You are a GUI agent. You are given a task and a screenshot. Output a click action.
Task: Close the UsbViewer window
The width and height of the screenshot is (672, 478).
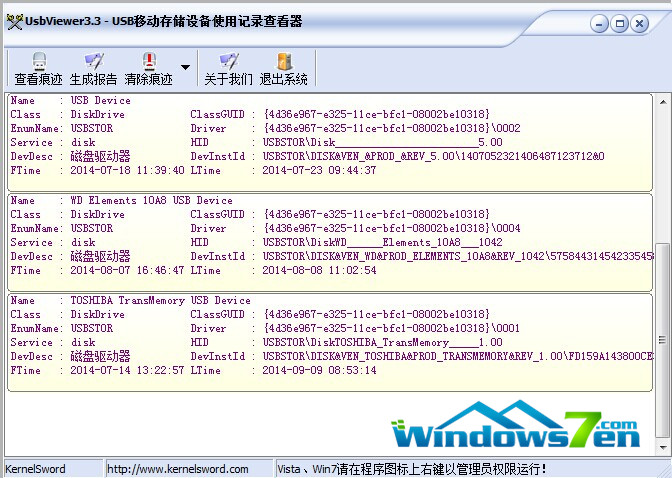[x=639, y=24]
